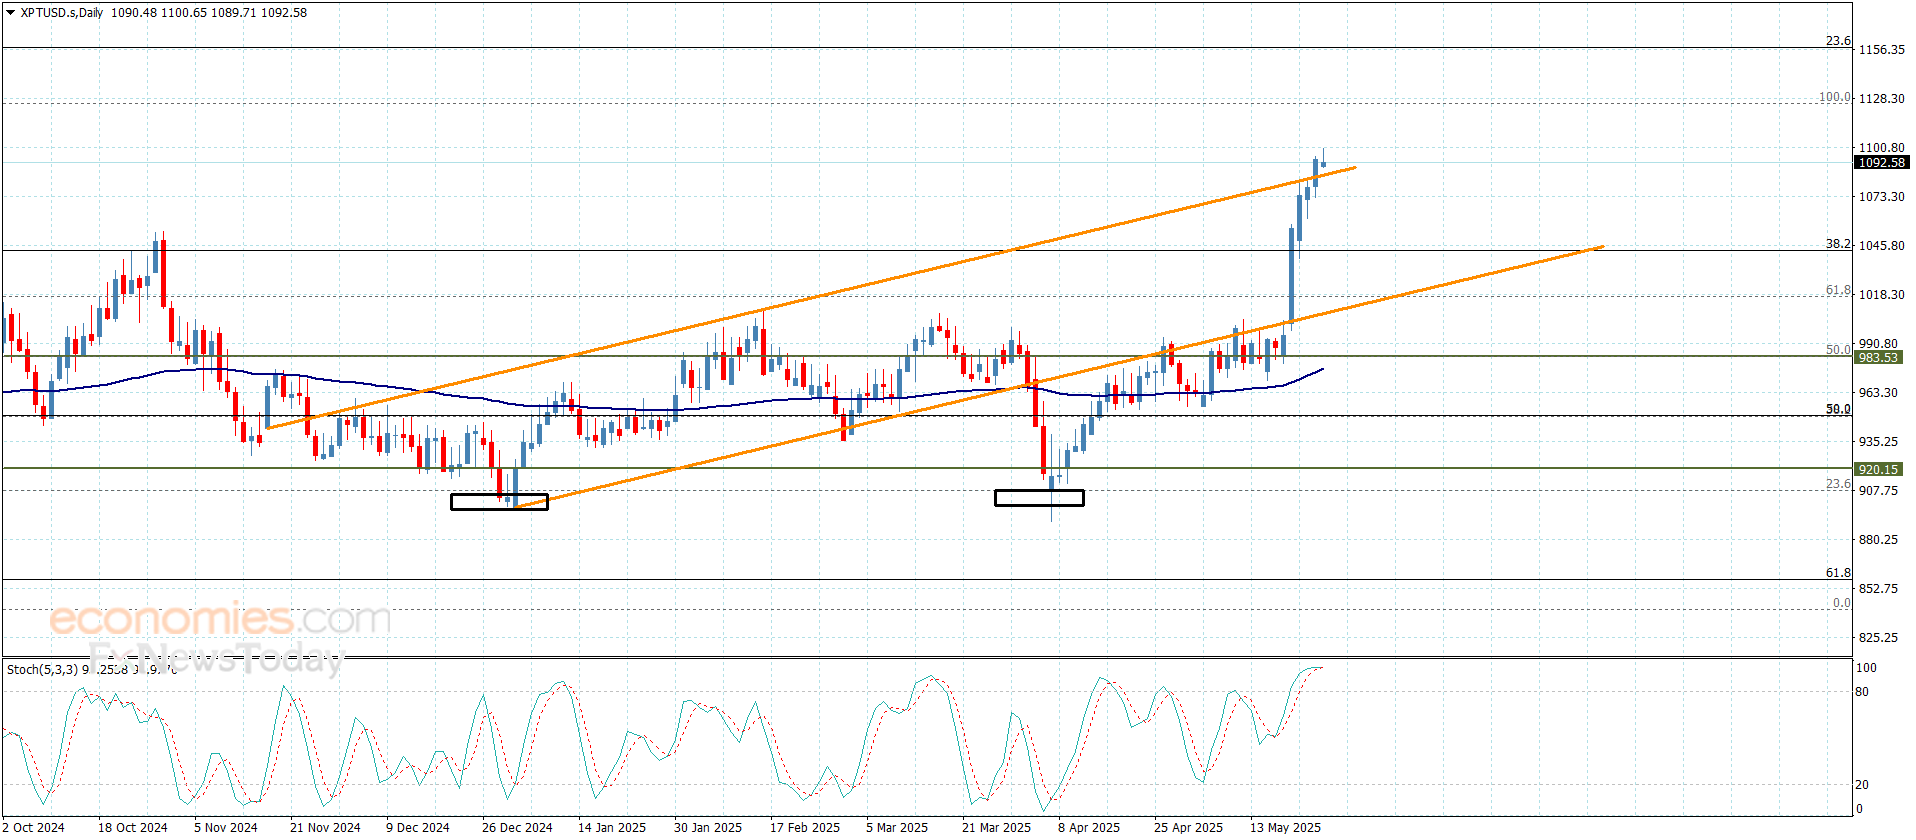Click the 5 Nov 2024 date label

click(226, 828)
